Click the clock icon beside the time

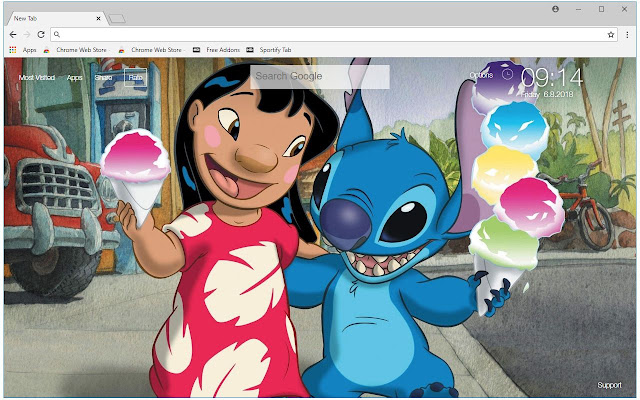click(x=507, y=74)
